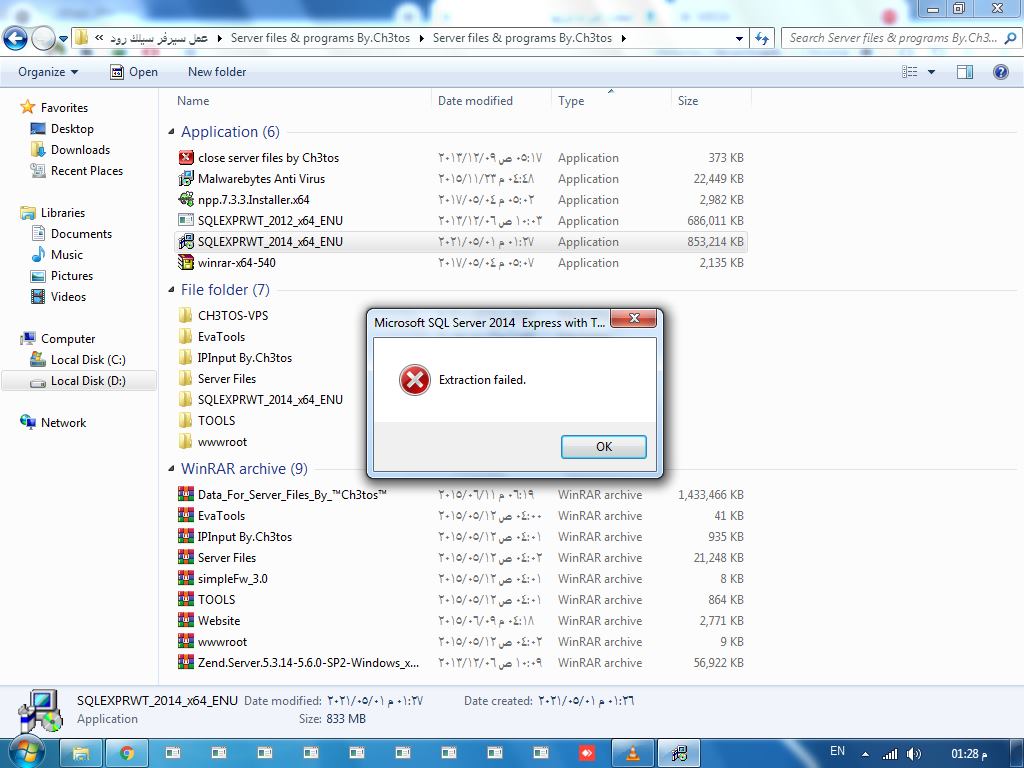
Task: Select the Website archive icon
Action: (x=186, y=620)
